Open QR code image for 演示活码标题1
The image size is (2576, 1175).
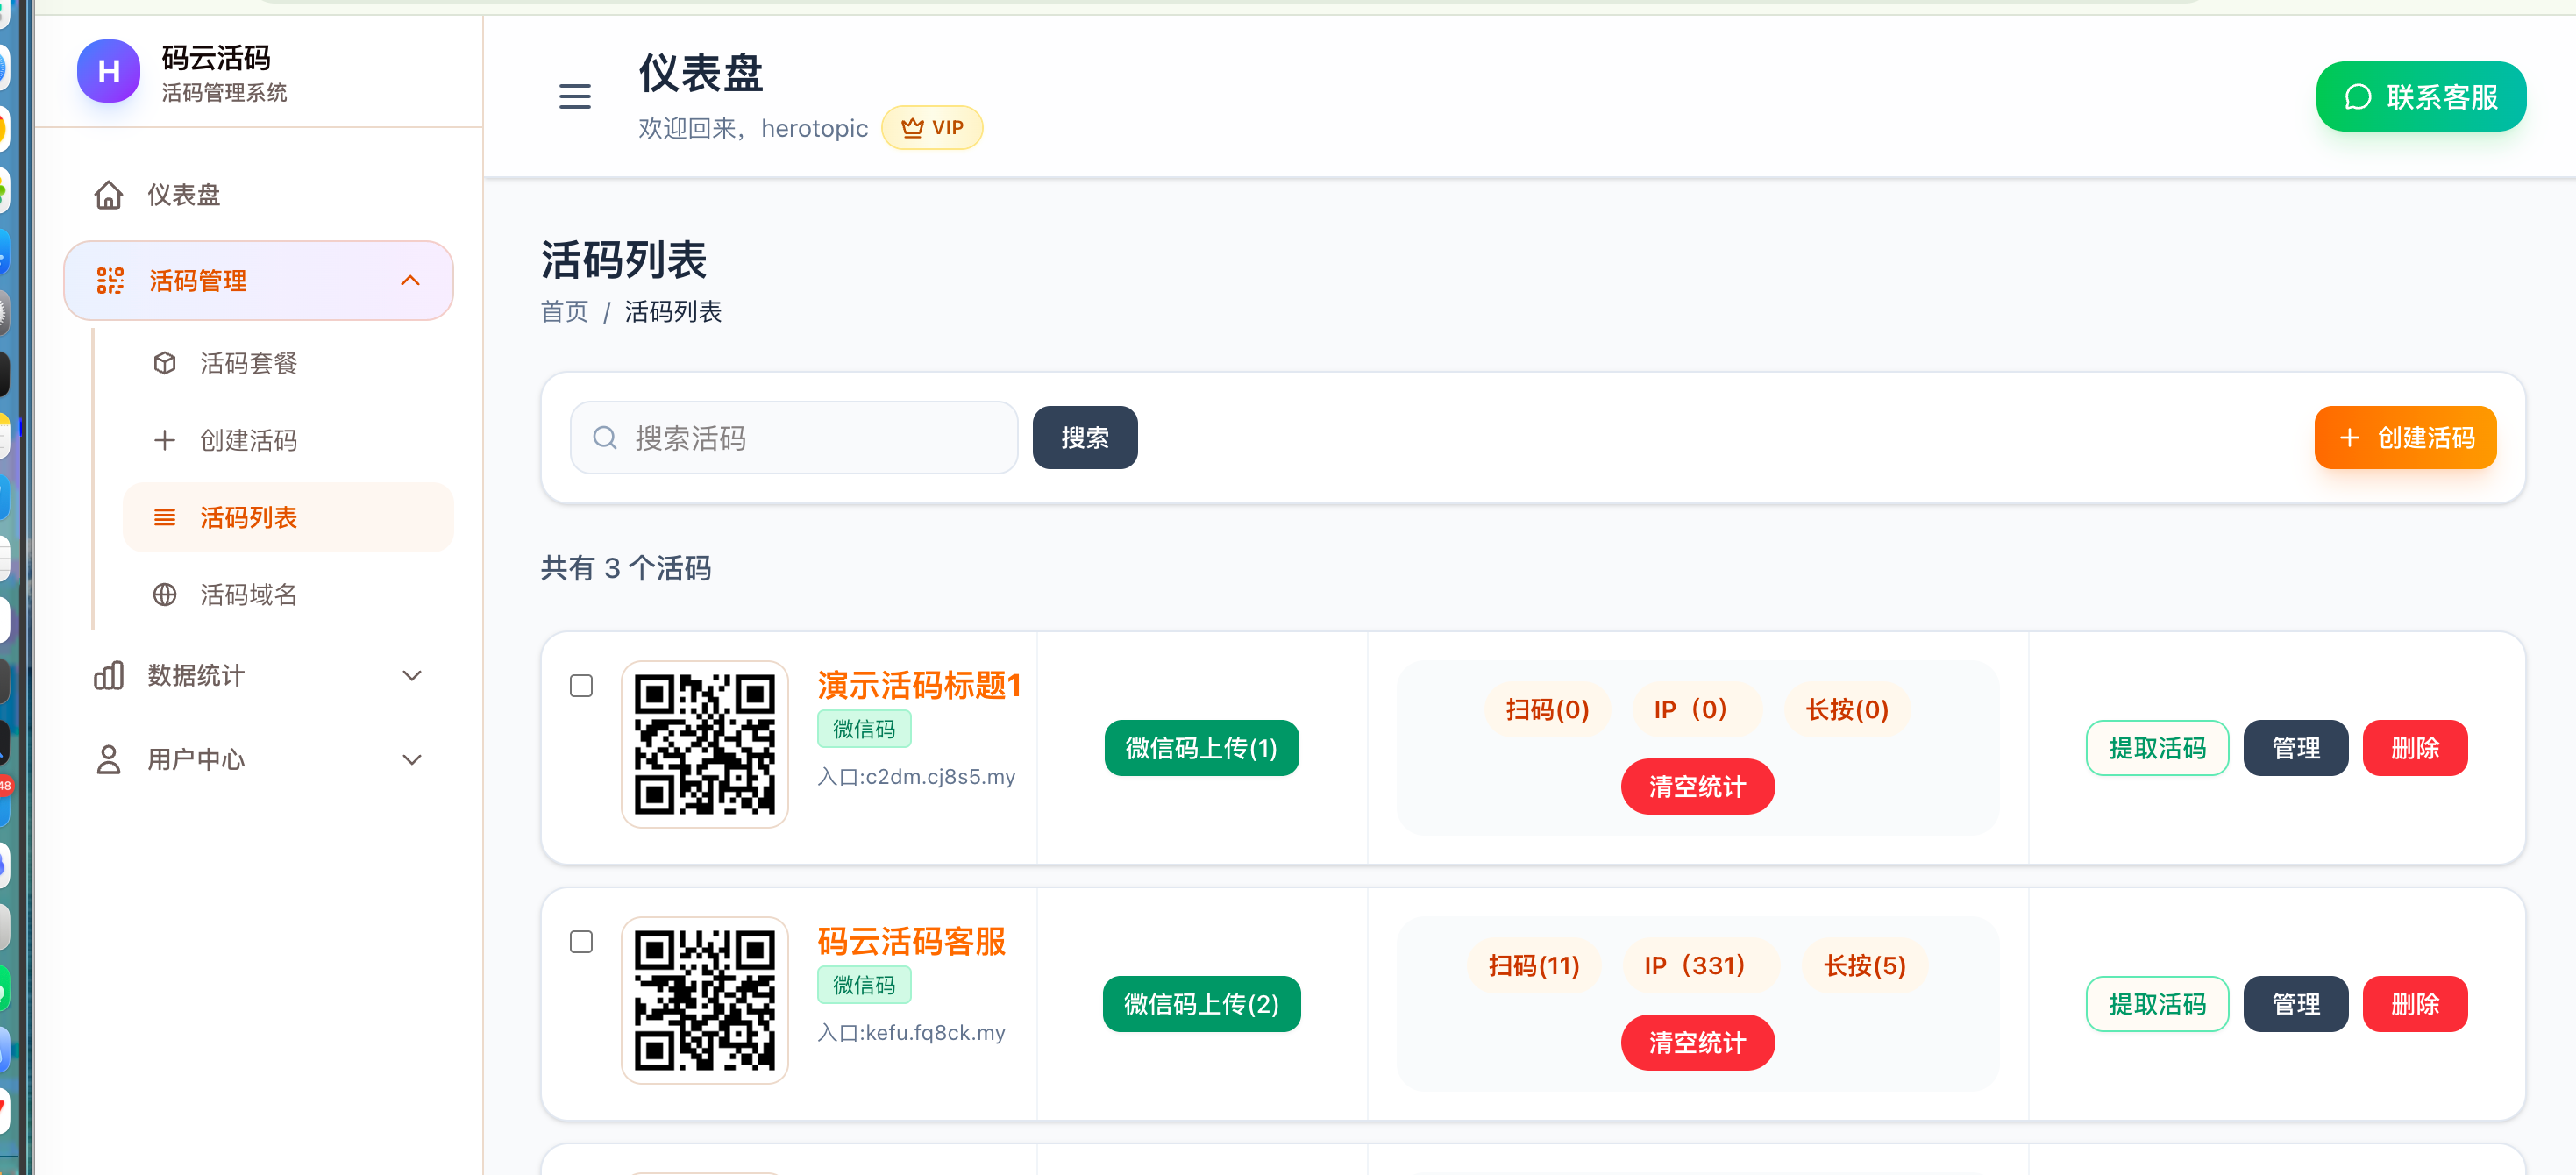pos(704,744)
